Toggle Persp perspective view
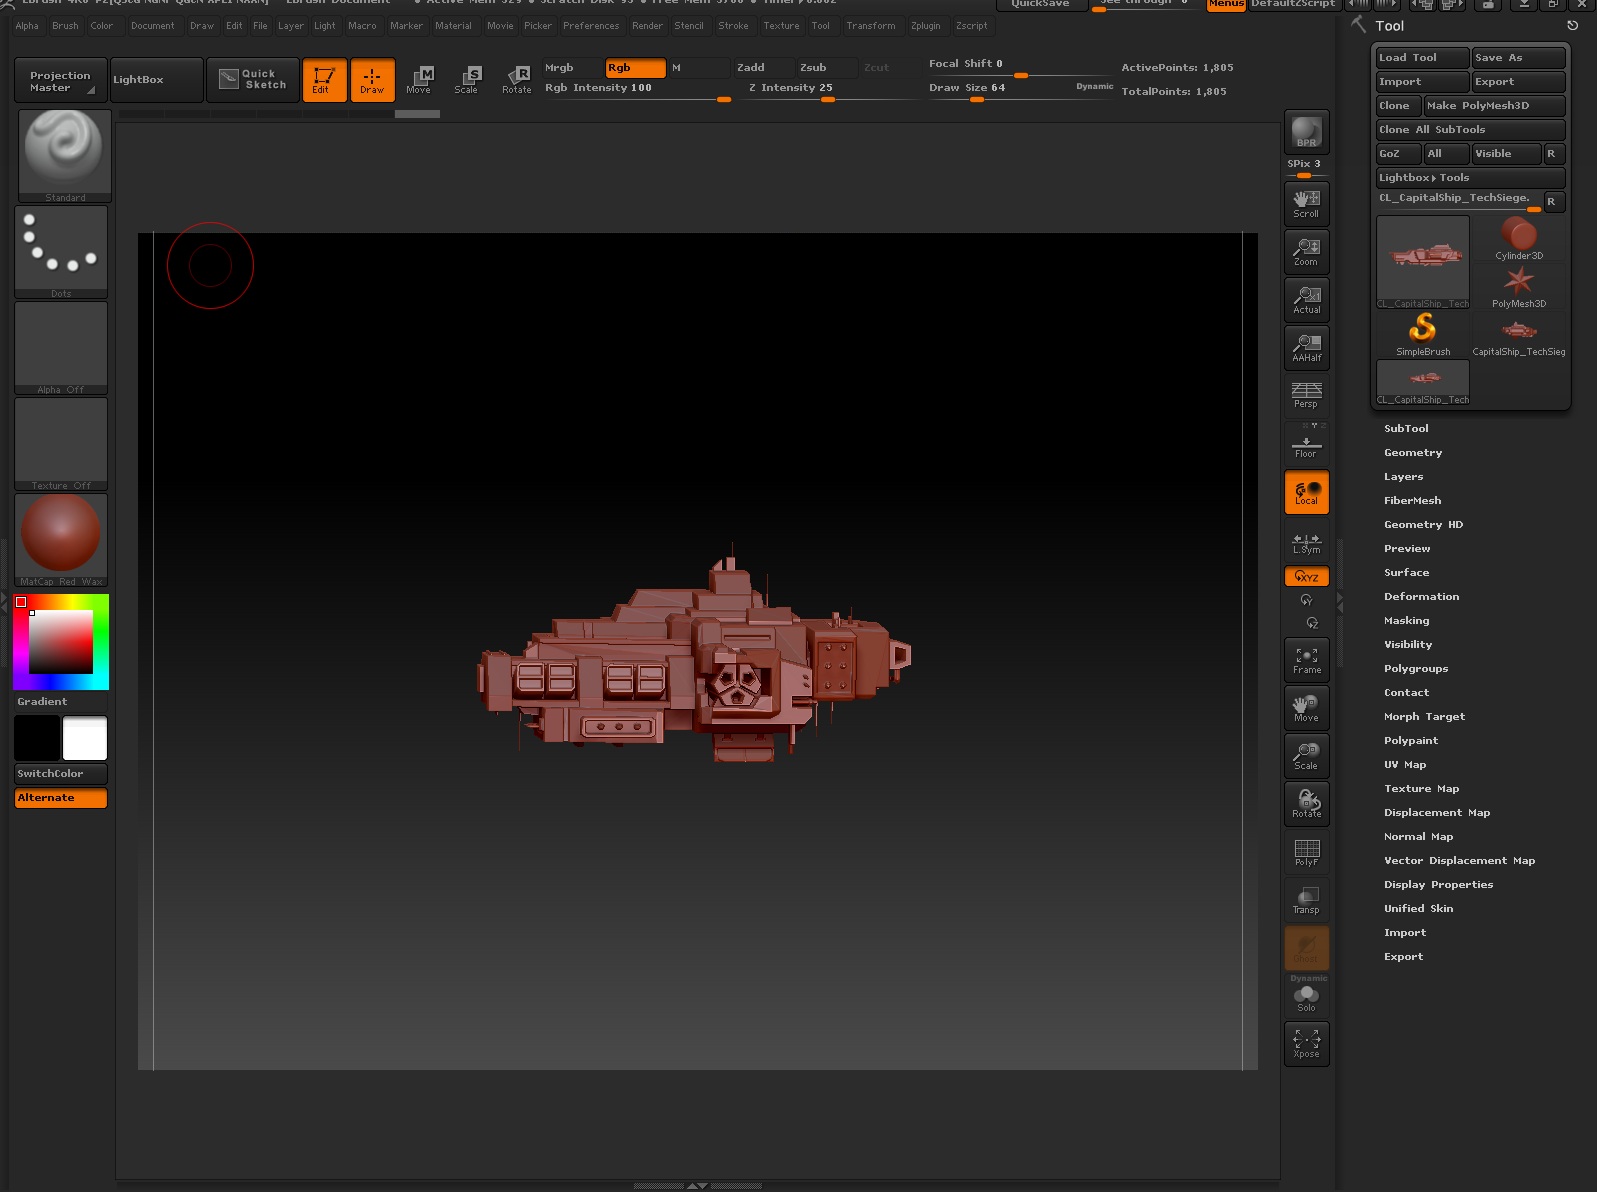The image size is (1600, 1200). pos(1306,395)
